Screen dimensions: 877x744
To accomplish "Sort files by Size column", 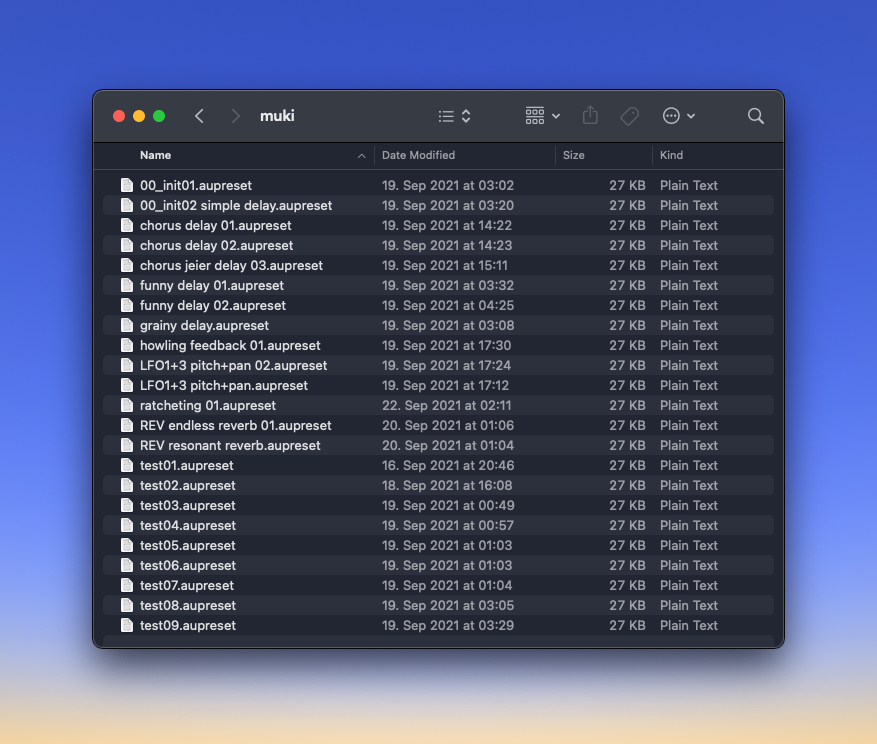I will 573,155.
